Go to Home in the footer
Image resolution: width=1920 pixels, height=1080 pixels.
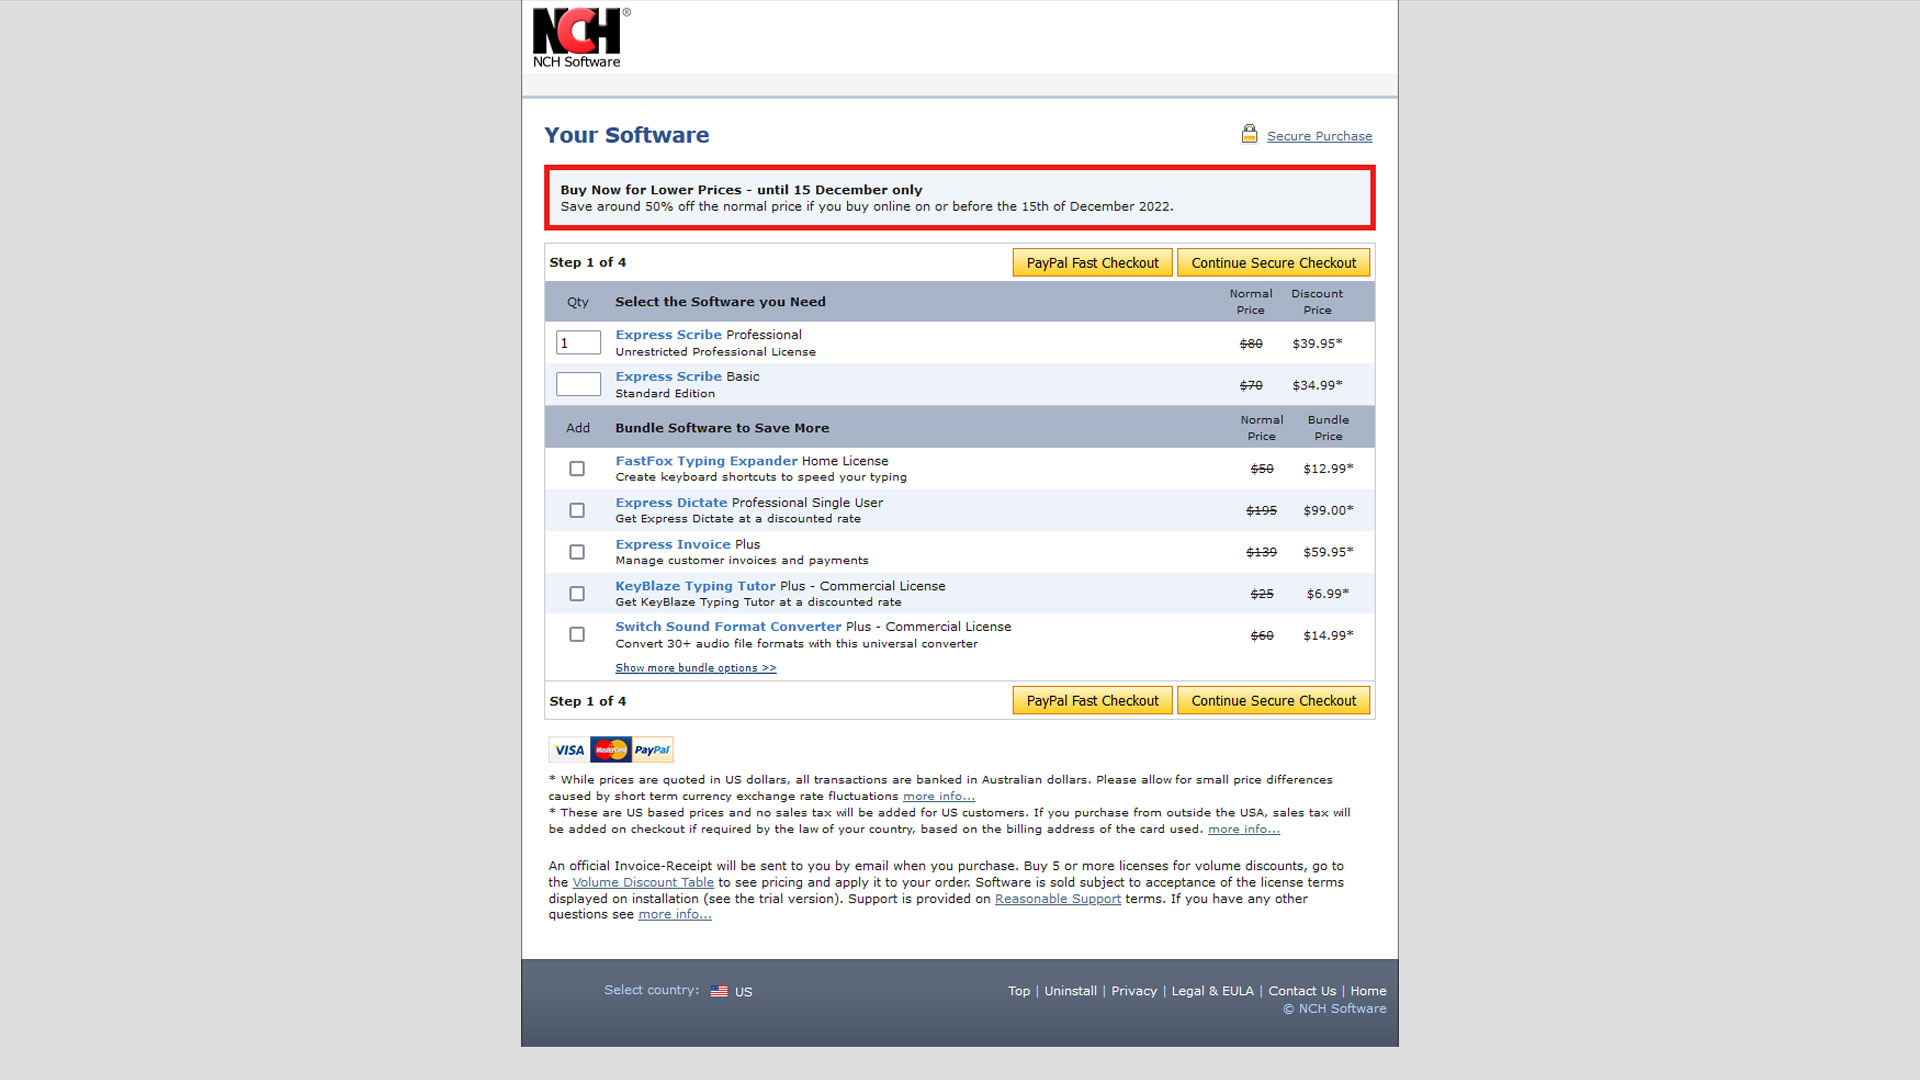coord(1368,991)
